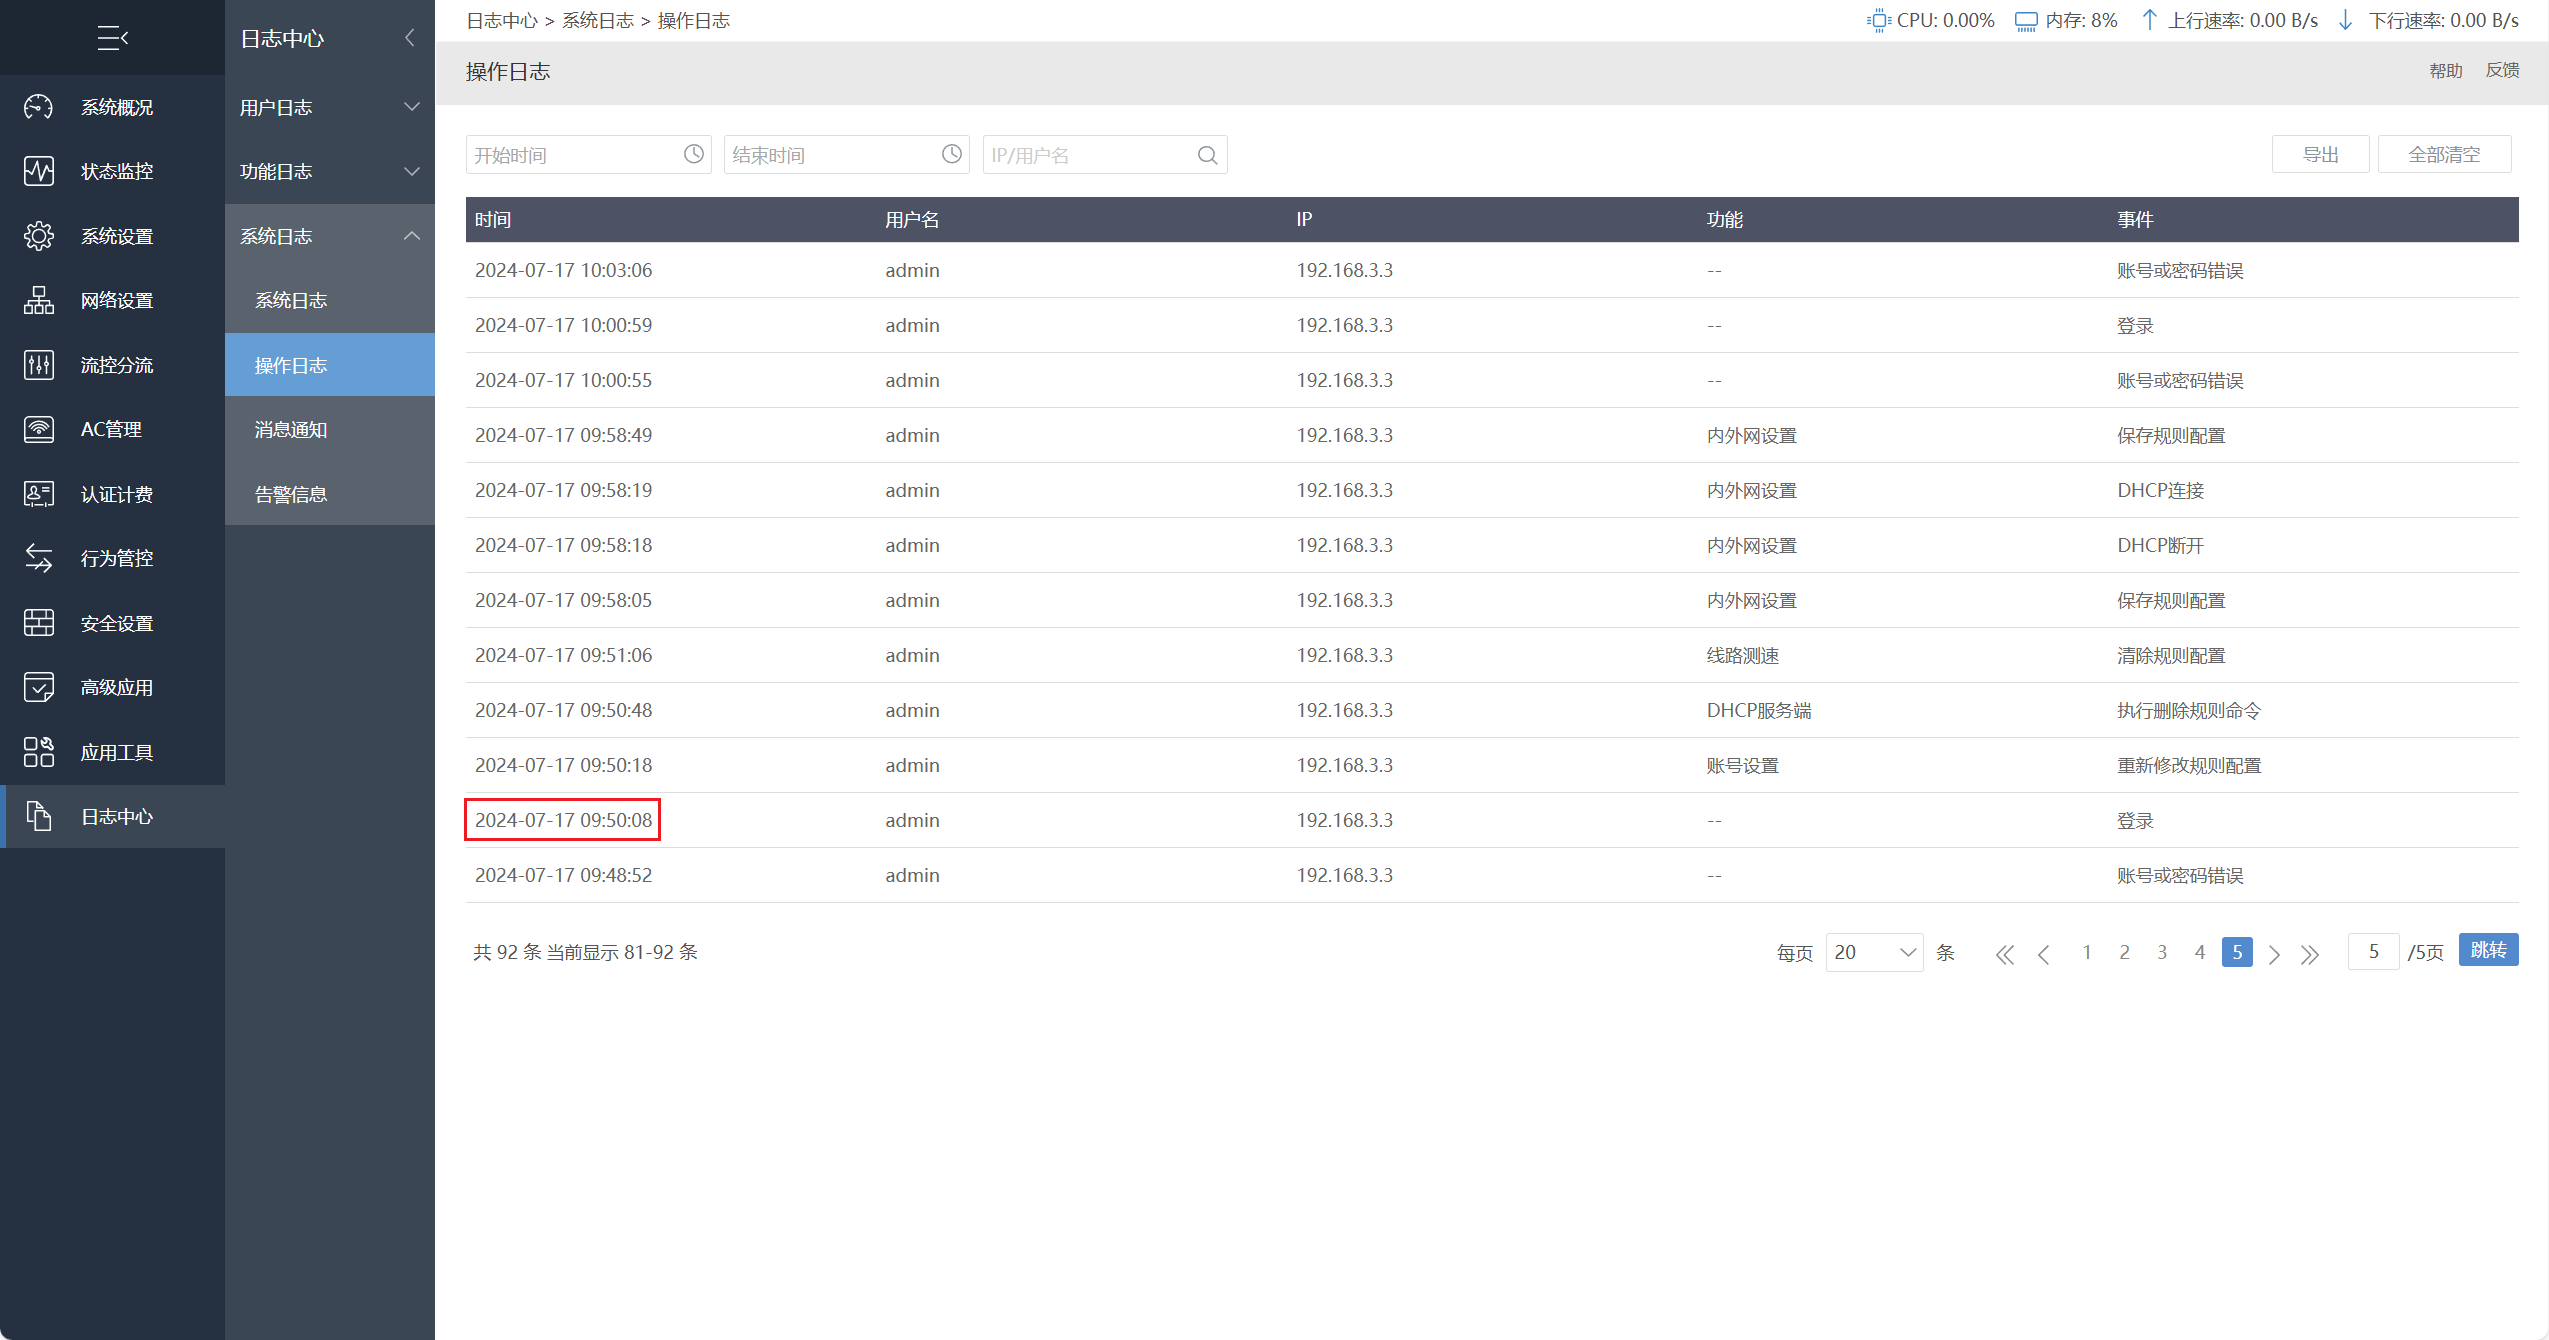The width and height of the screenshot is (2549, 1340).
Task: Click the DHCP断开 event cell
Action: pyautogui.click(x=2160, y=545)
